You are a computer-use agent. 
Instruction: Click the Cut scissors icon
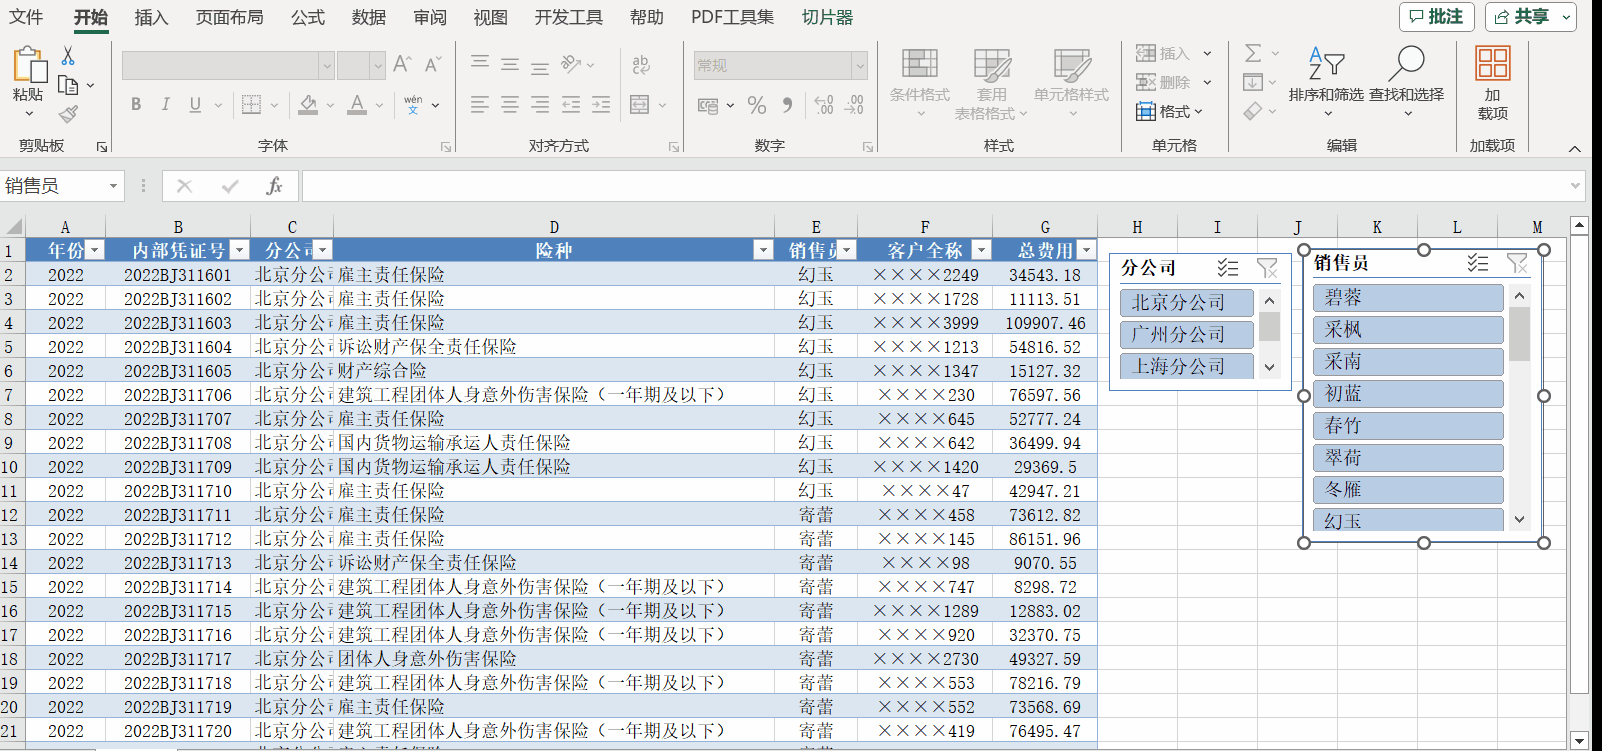click(68, 56)
